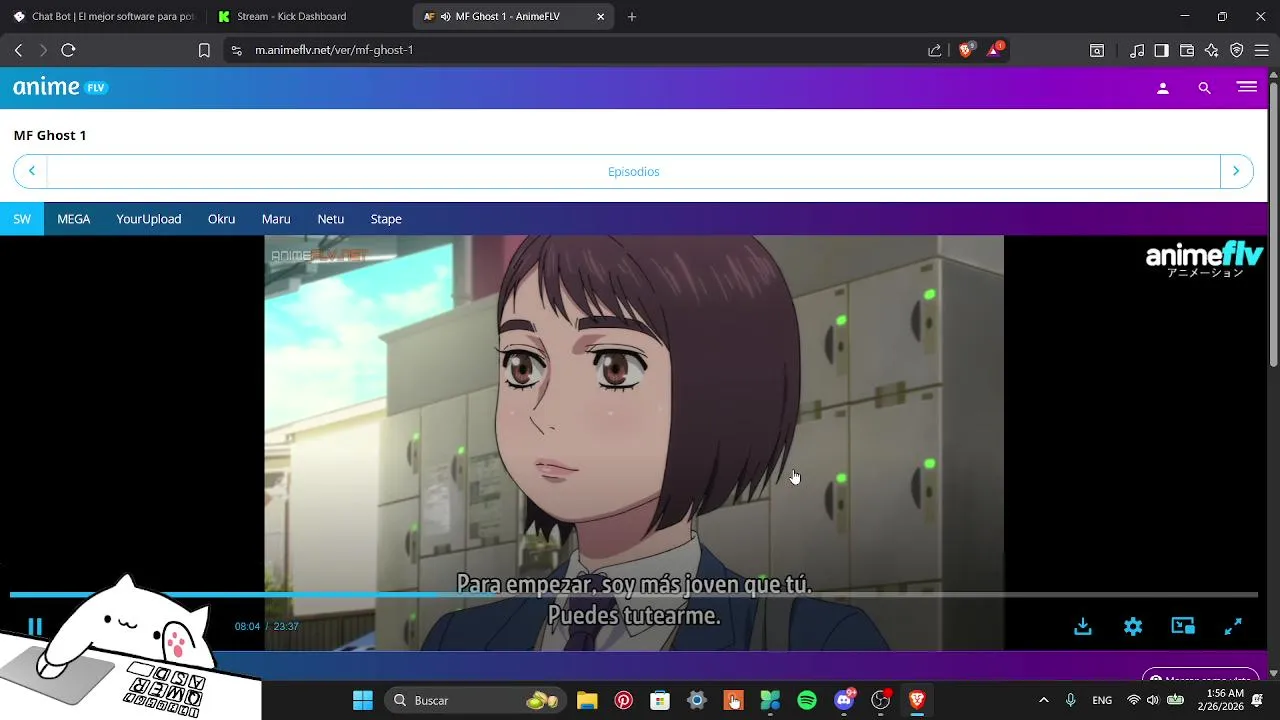Switch to the Okru server tab
Screen dimensions: 1280x720
222,219
